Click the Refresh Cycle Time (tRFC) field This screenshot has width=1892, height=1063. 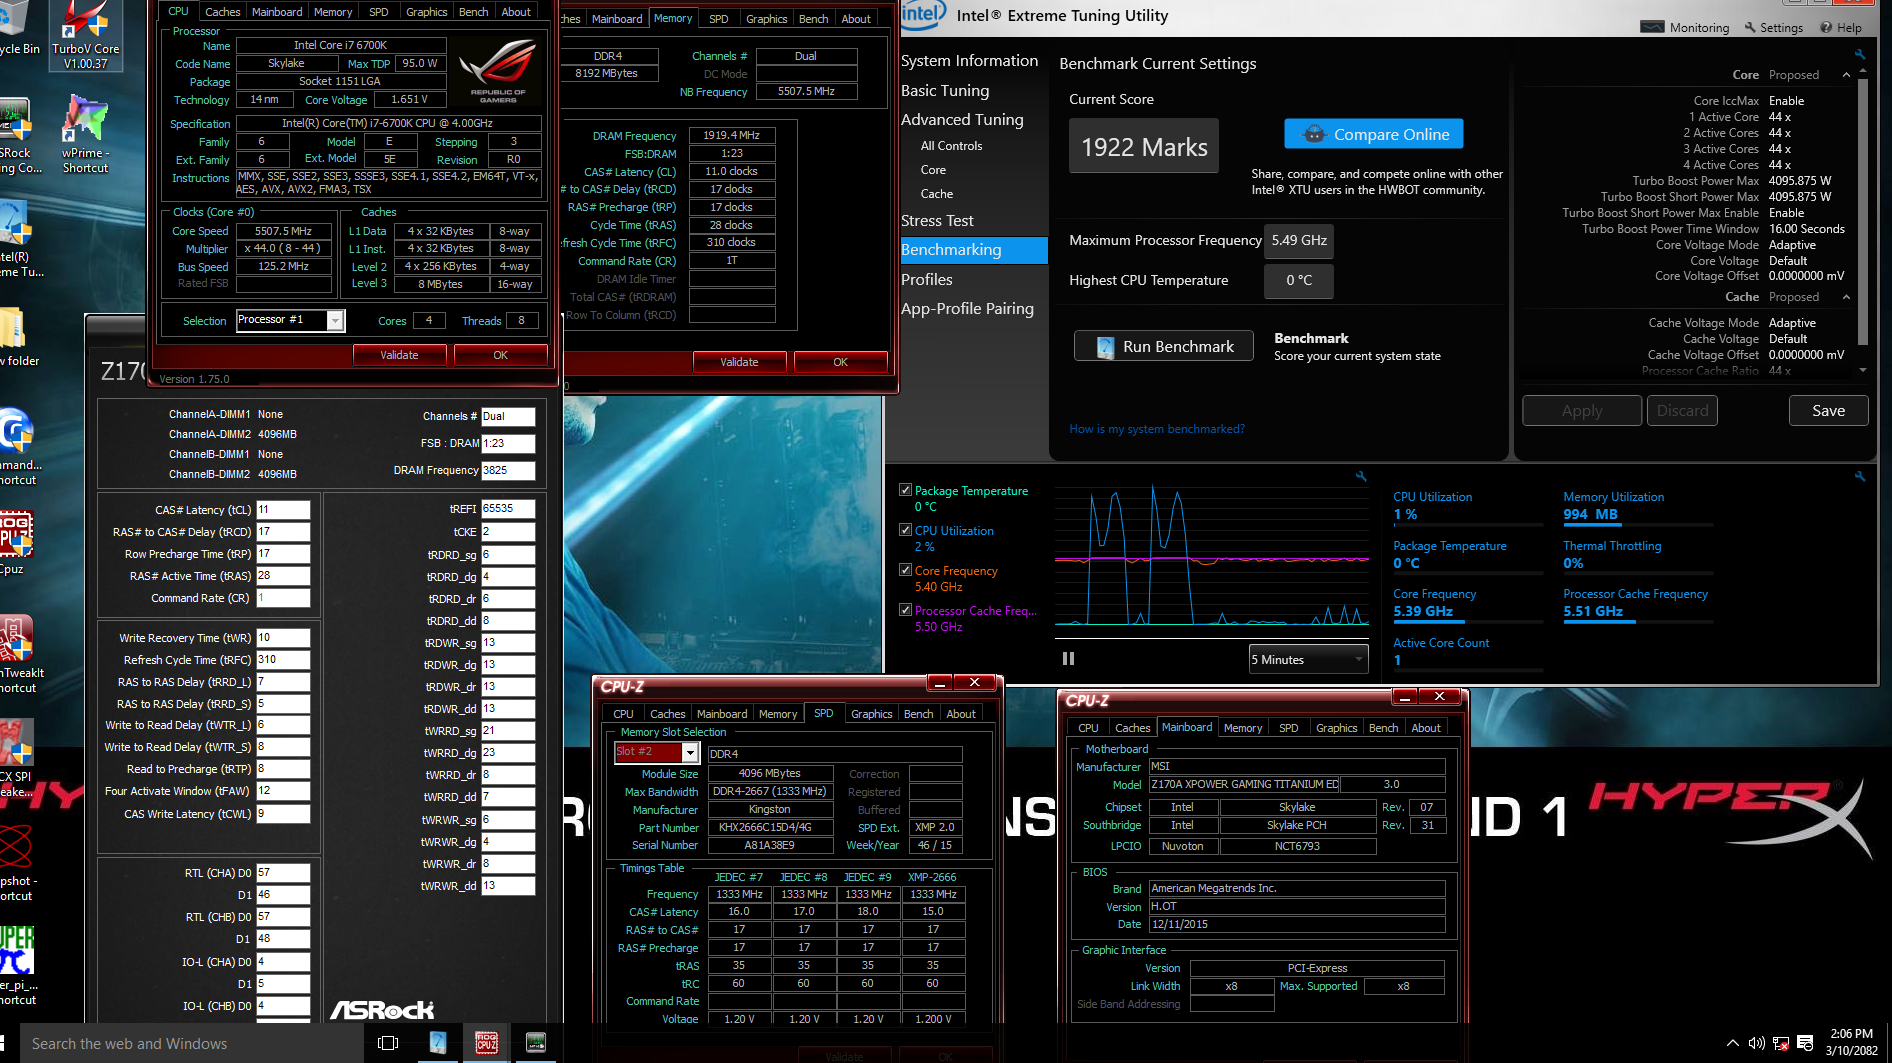pos(283,660)
